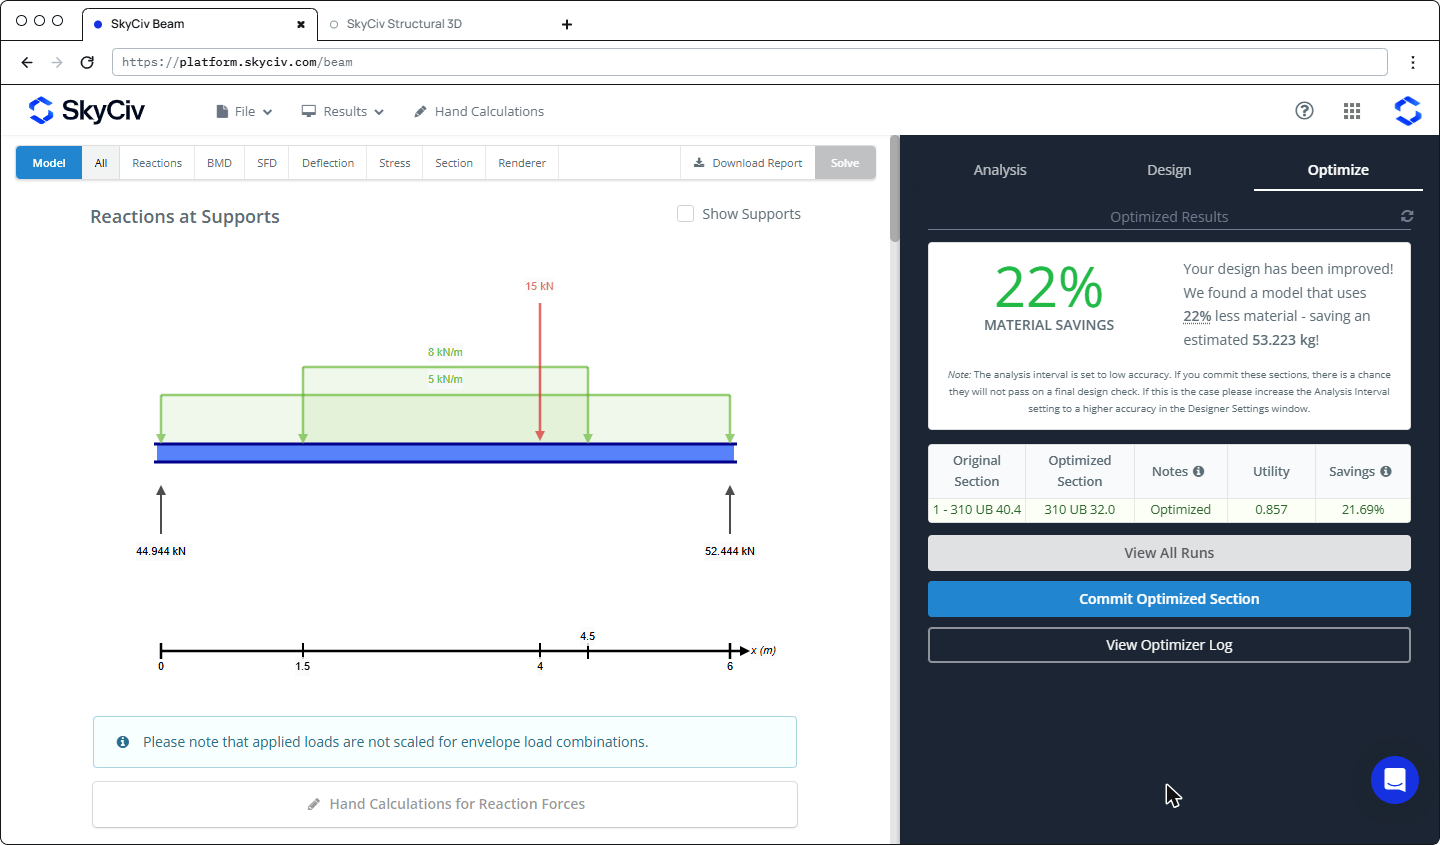Click View All Runs button
The height and width of the screenshot is (845, 1440).
[x=1169, y=553]
